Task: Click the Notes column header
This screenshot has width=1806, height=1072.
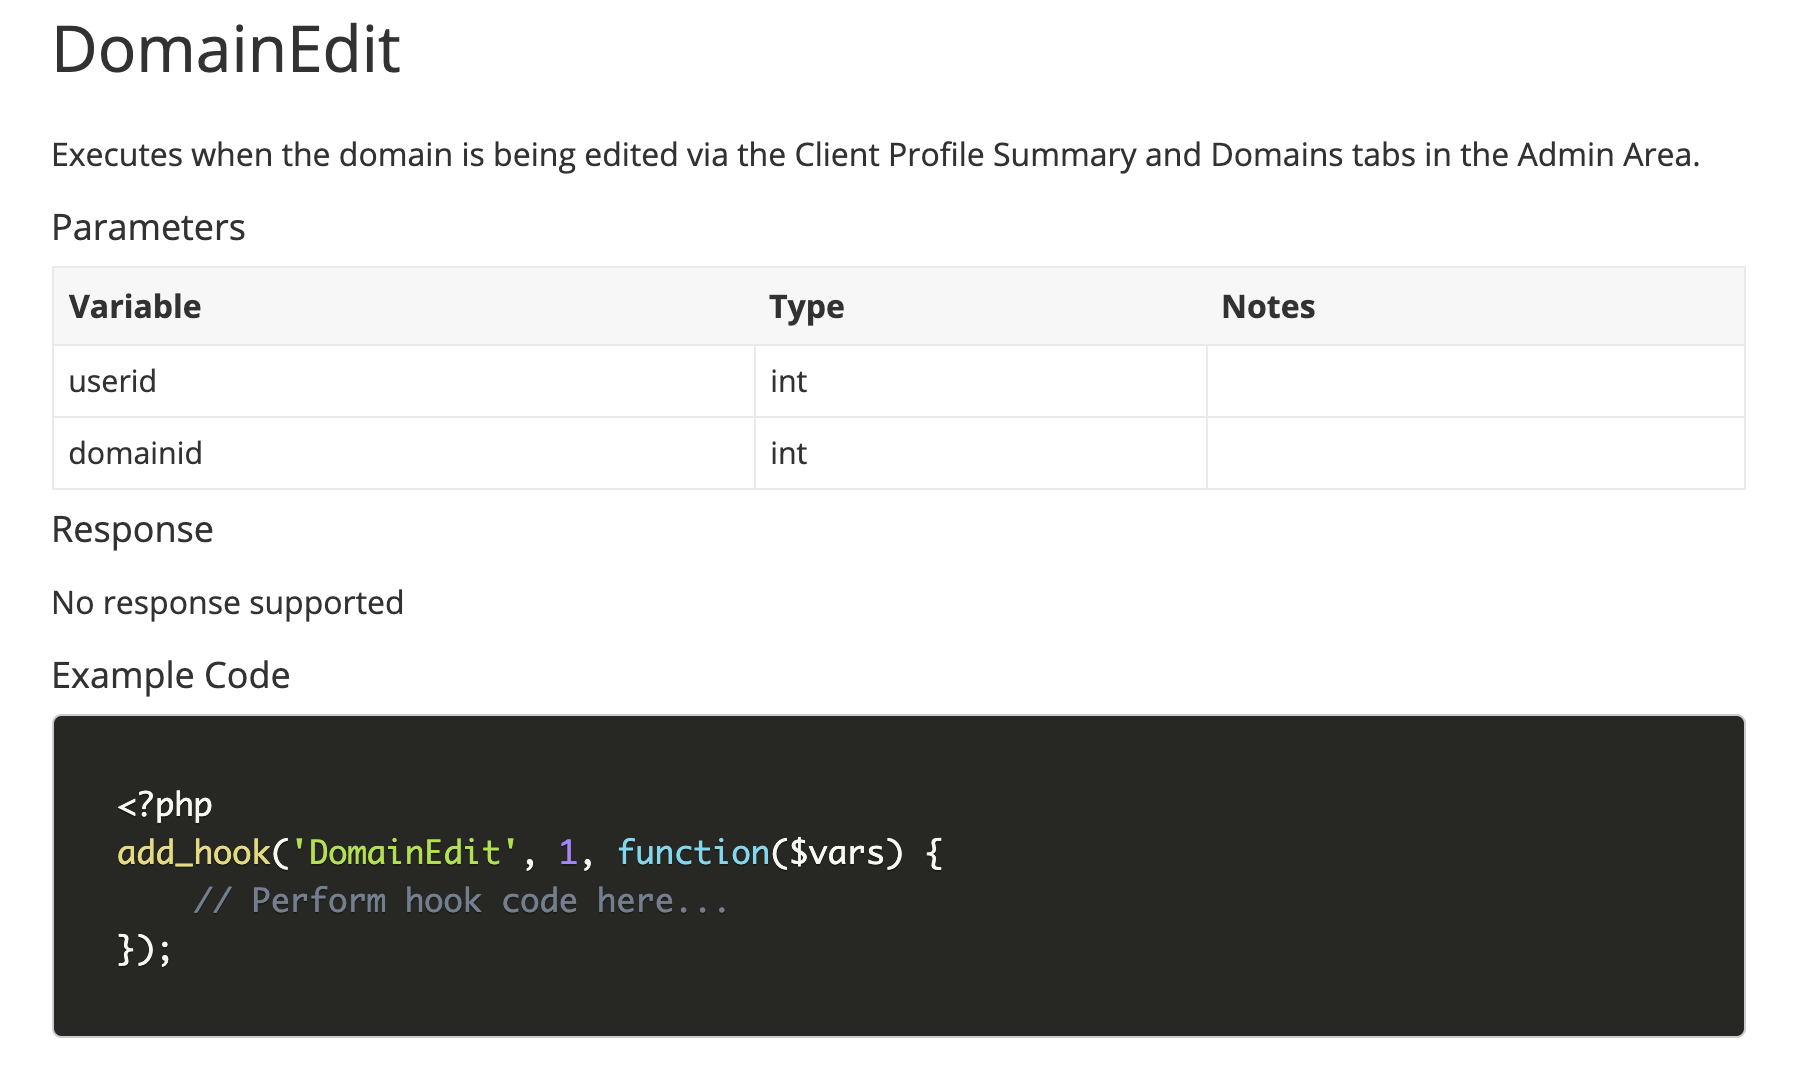Action: (1268, 306)
